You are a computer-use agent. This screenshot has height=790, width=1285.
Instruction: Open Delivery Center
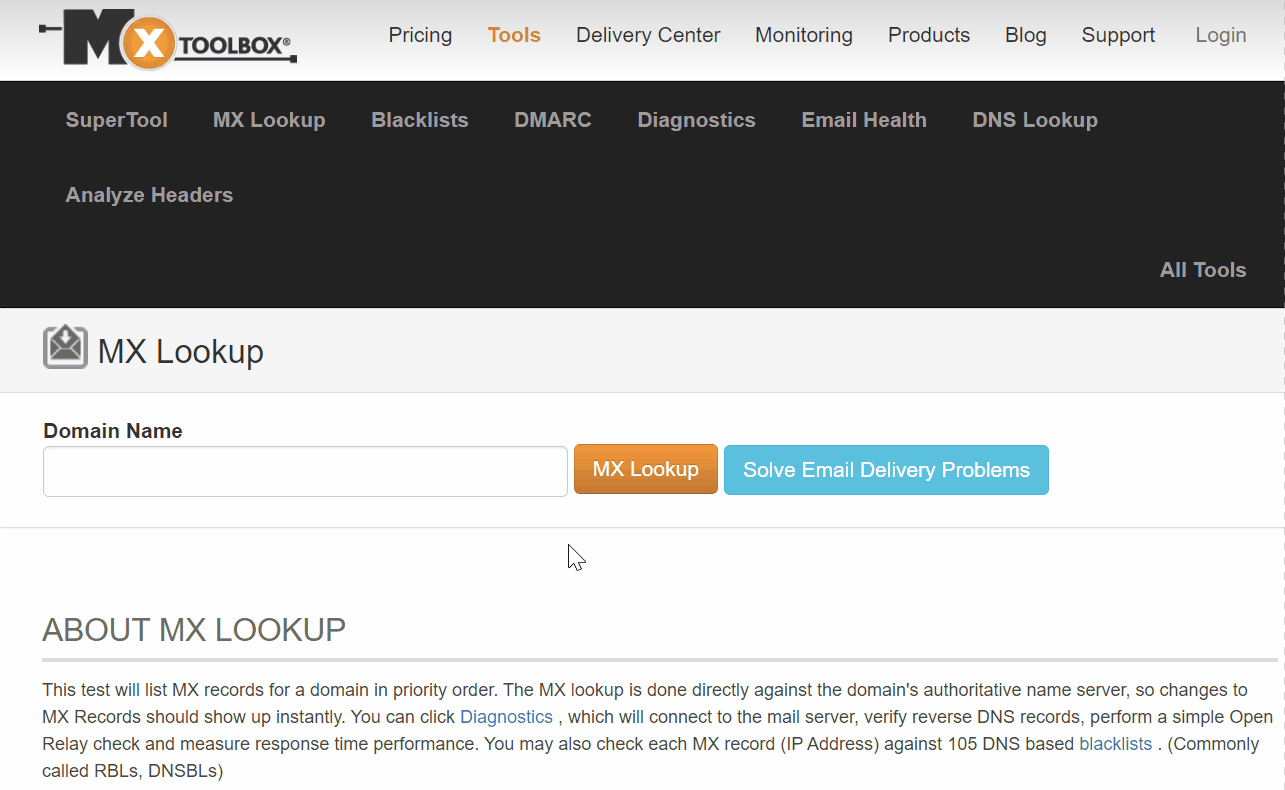648,35
